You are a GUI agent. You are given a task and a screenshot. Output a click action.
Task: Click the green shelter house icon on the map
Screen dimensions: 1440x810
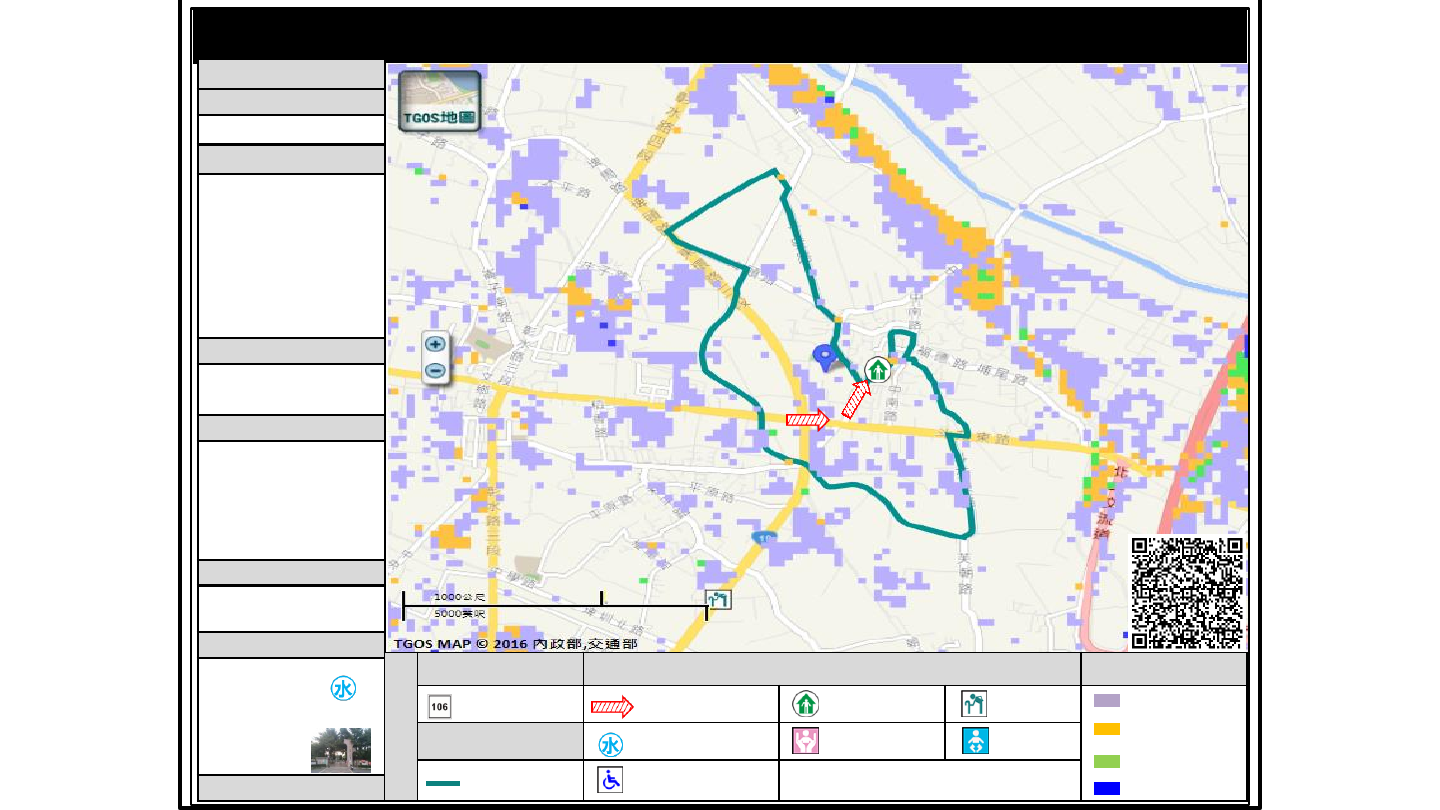click(x=877, y=369)
